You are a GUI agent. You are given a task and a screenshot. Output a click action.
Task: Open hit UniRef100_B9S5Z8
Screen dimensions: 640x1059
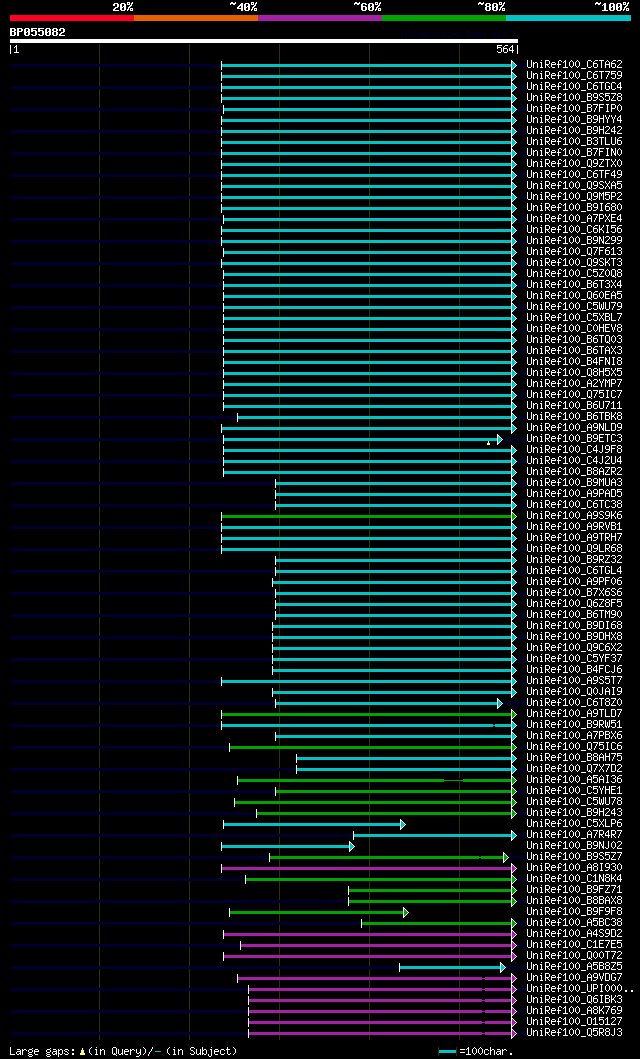click(x=575, y=98)
